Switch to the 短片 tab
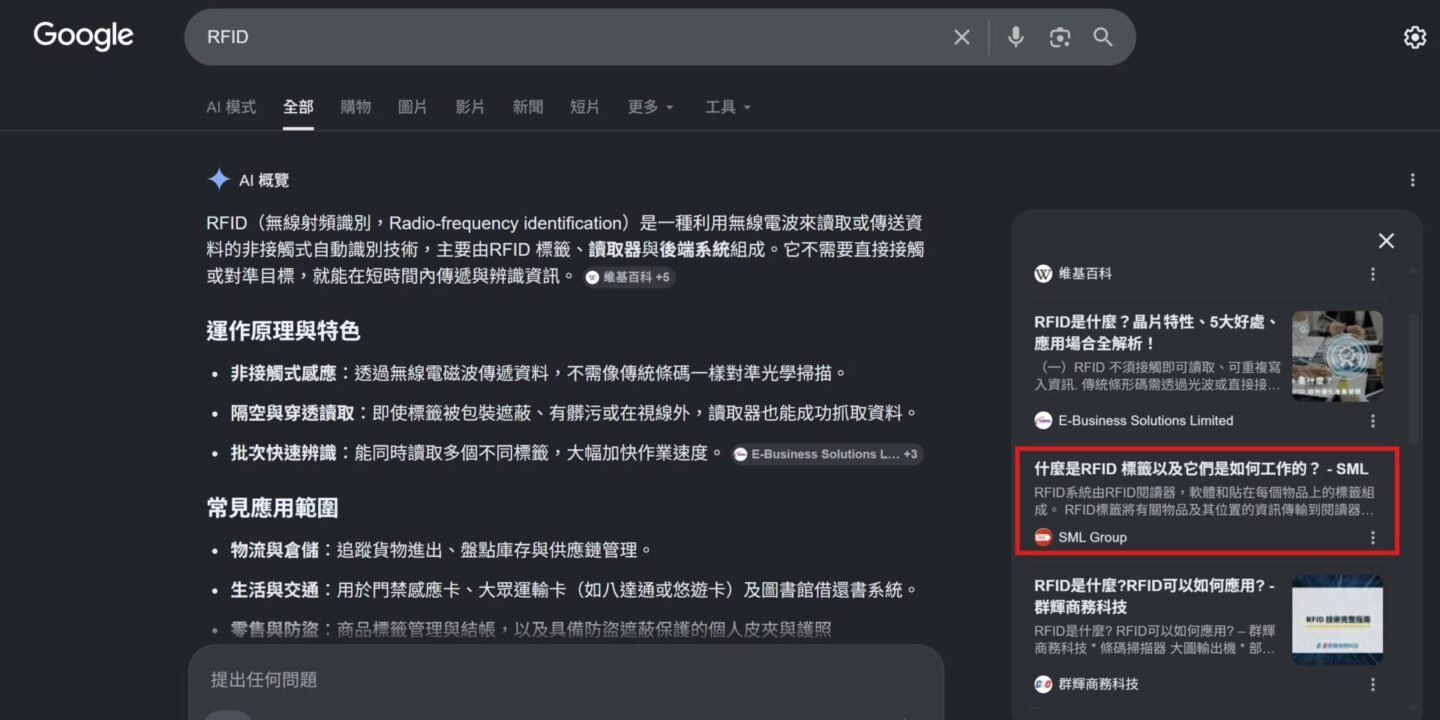This screenshot has height=720, width=1440. pos(585,107)
